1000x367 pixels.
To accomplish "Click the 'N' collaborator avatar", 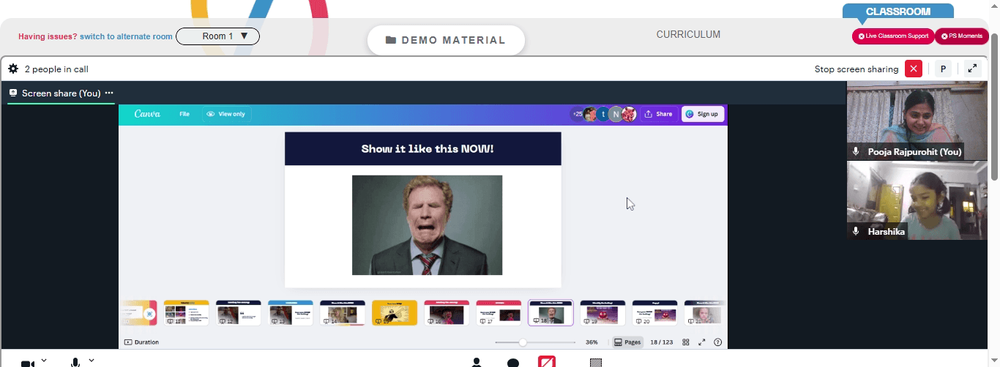I will (x=615, y=114).
